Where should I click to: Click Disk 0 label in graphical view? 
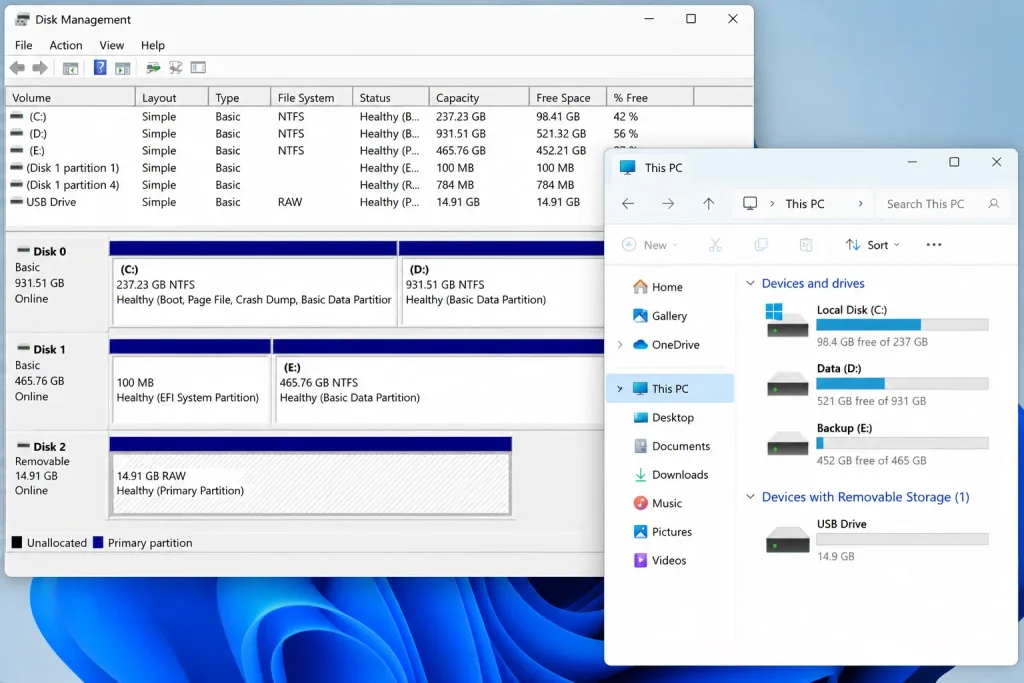coord(50,251)
